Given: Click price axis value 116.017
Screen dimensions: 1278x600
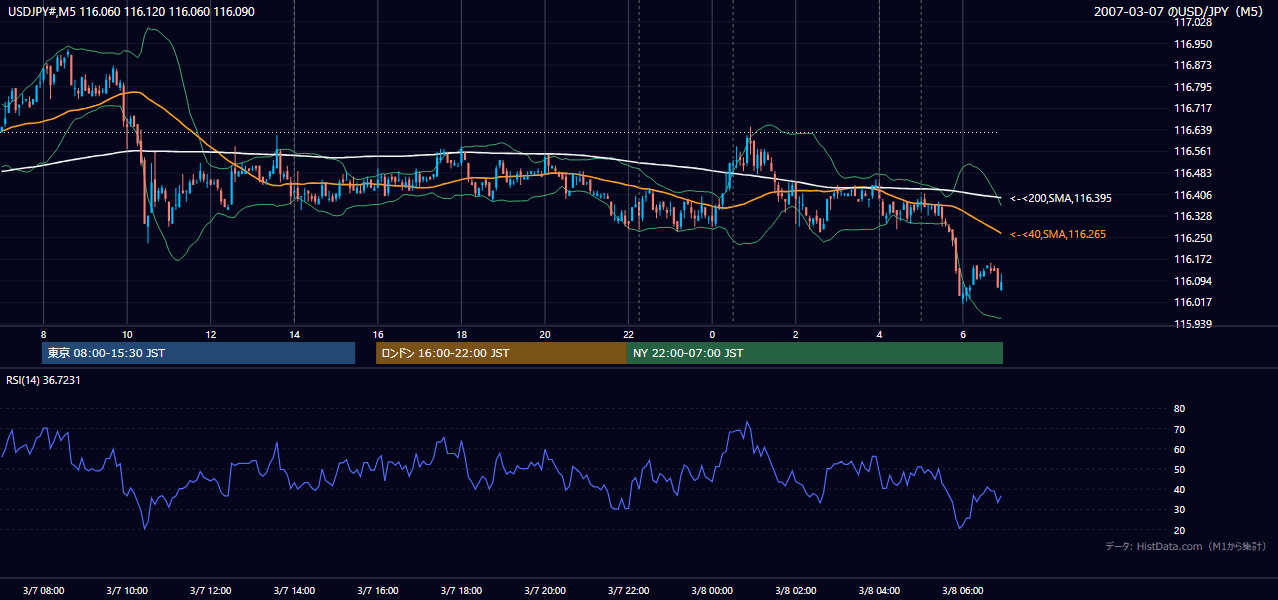Looking at the screenshot, I should (1193, 302).
